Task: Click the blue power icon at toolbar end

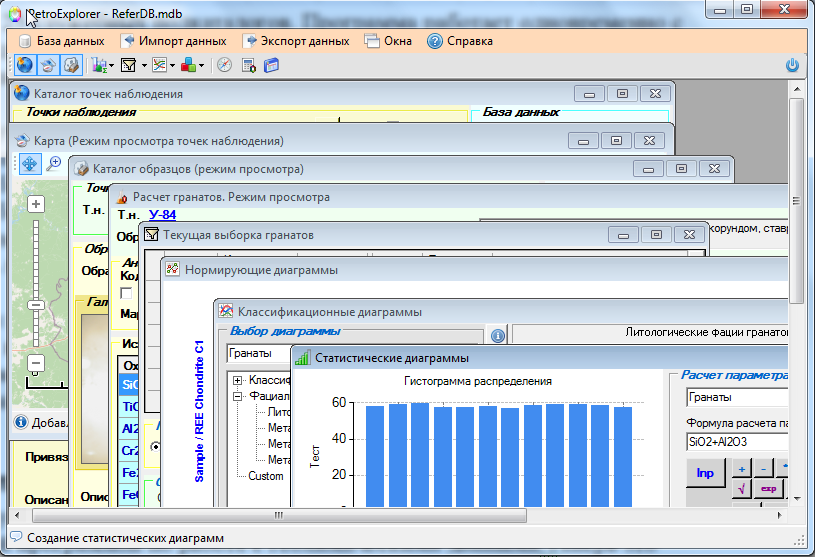Action: click(x=792, y=65)
